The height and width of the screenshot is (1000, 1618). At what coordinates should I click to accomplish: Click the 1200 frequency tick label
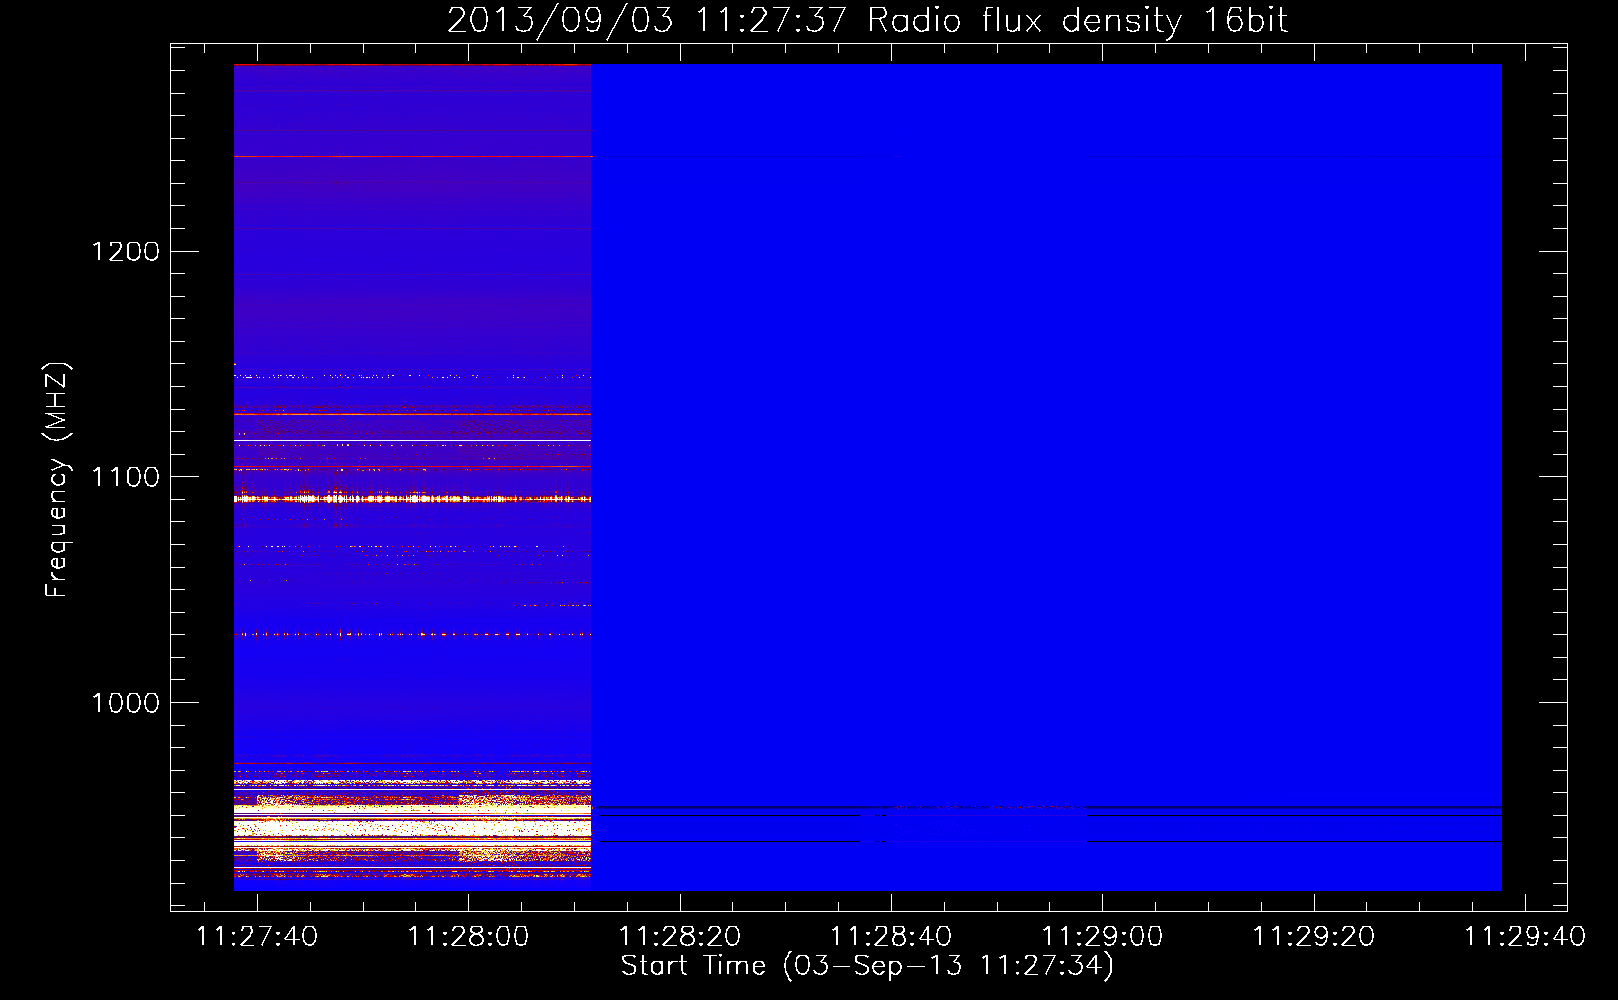click(125, 251)
